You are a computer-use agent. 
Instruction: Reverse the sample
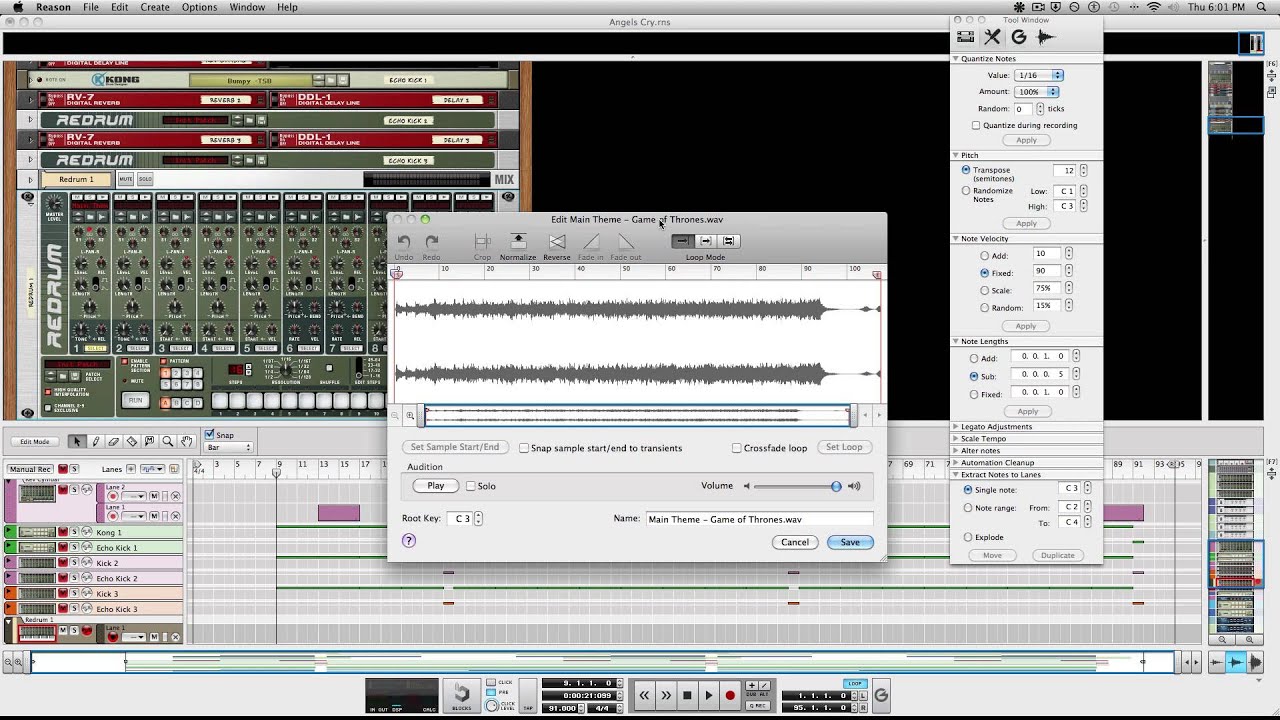(x=557, y=246)
